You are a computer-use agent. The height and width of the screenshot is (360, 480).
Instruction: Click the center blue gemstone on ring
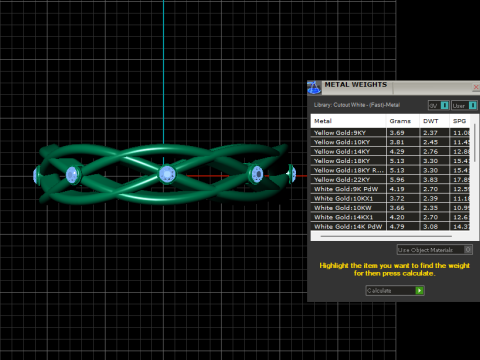point(167,174)
